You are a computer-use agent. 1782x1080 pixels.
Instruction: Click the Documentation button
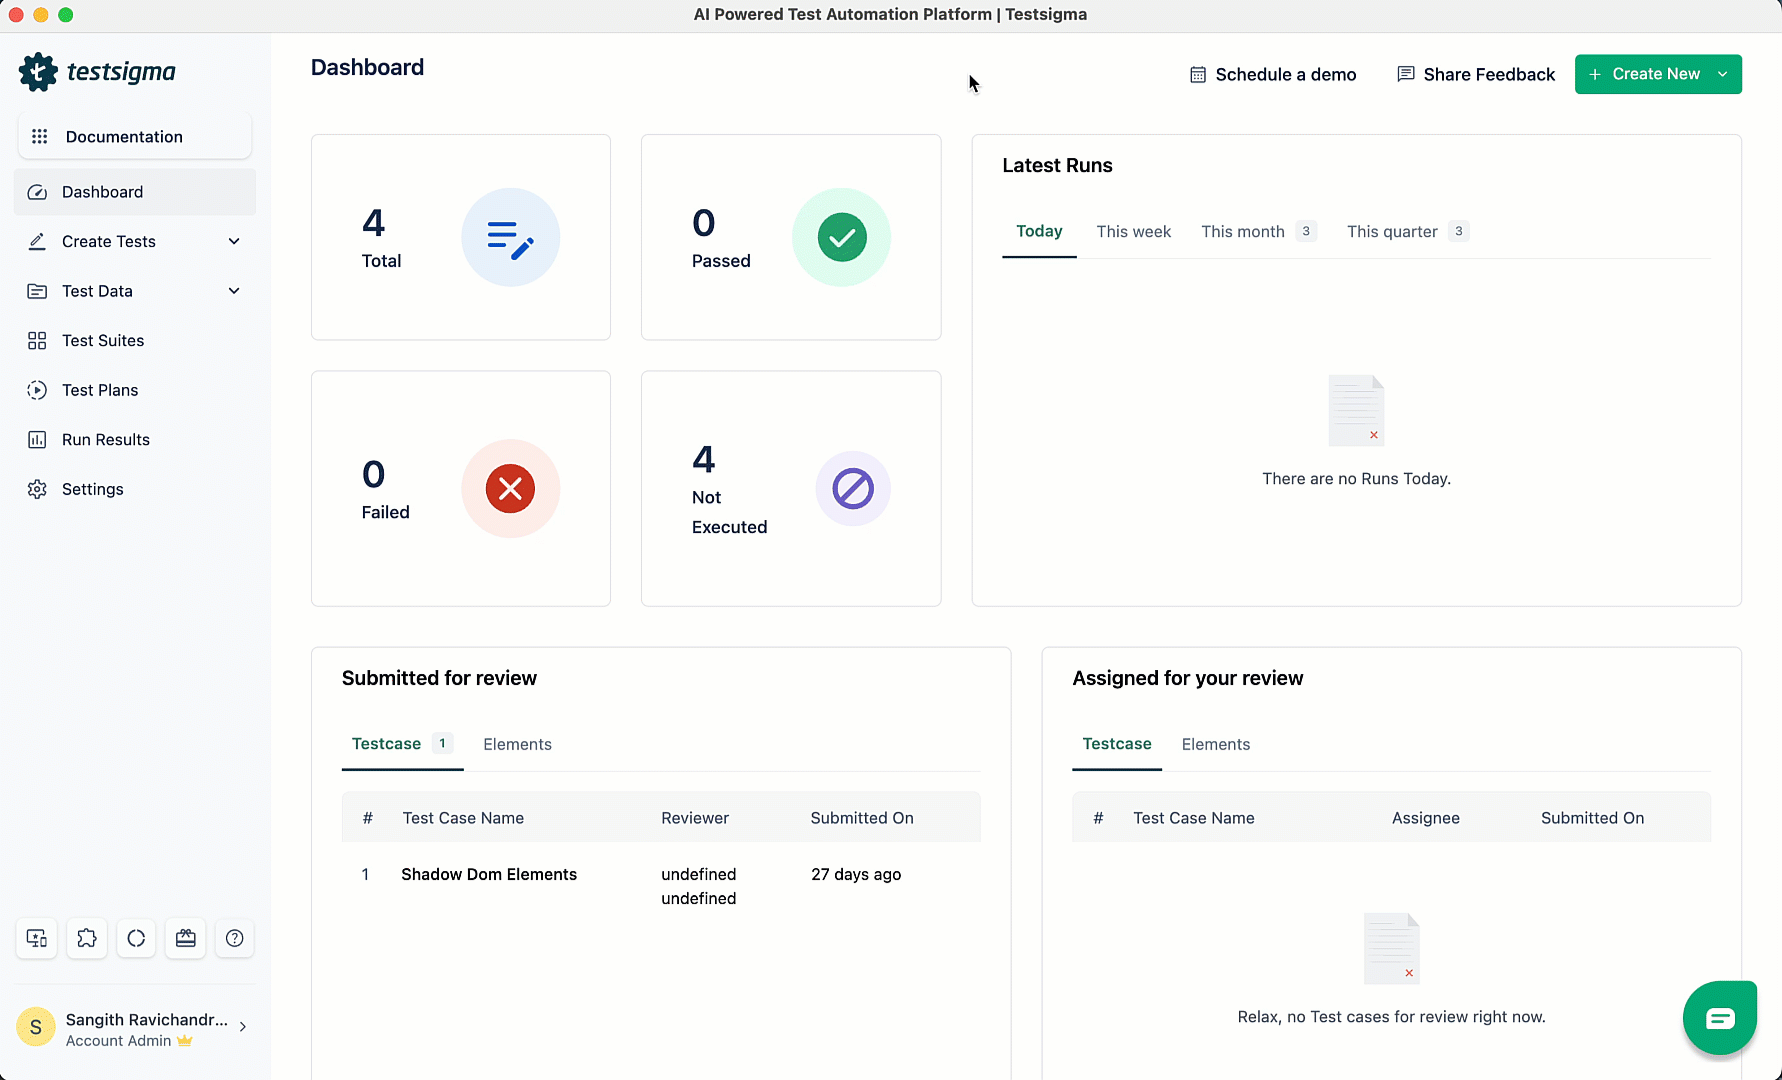[135, 136]
